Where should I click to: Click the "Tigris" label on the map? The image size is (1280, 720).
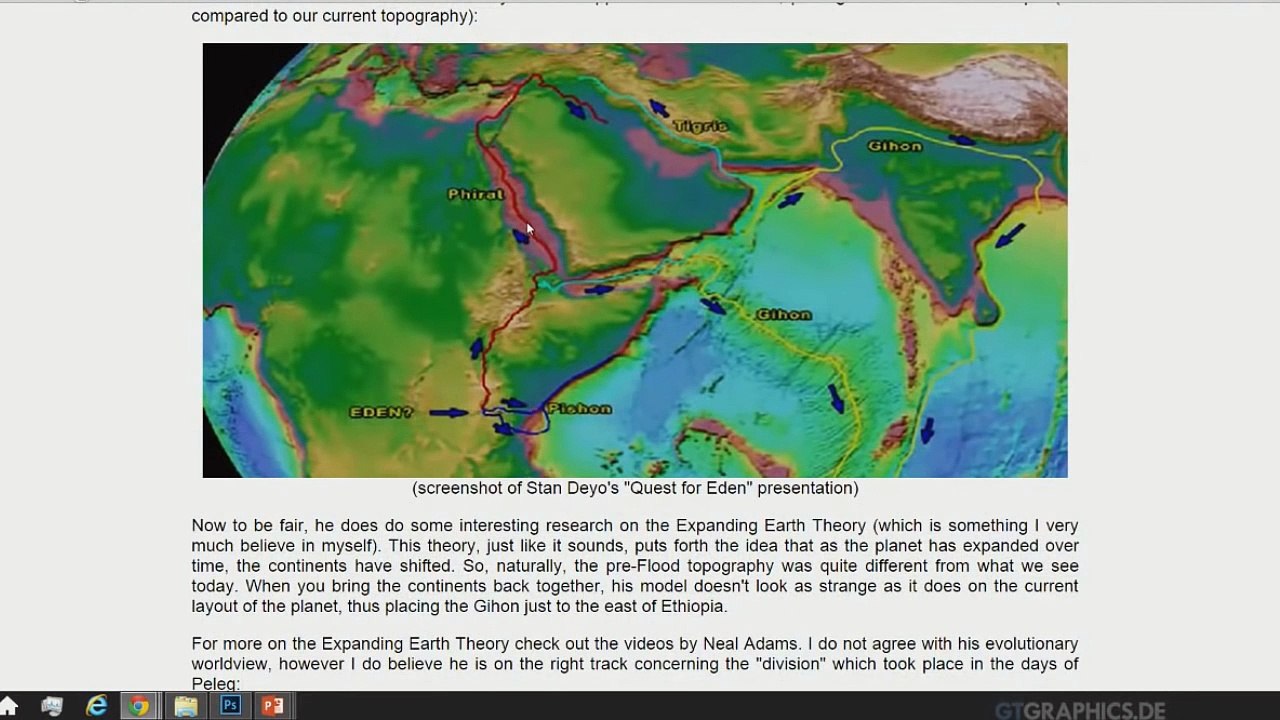point(700,126)
